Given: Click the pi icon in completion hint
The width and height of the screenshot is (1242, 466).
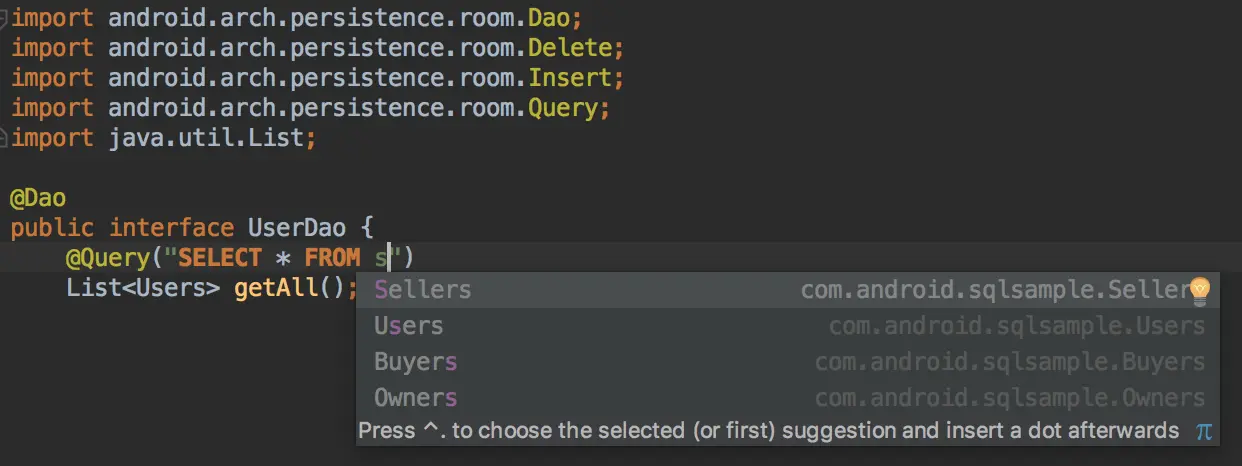Looking at the screenshot, I should pos(1204,431).
